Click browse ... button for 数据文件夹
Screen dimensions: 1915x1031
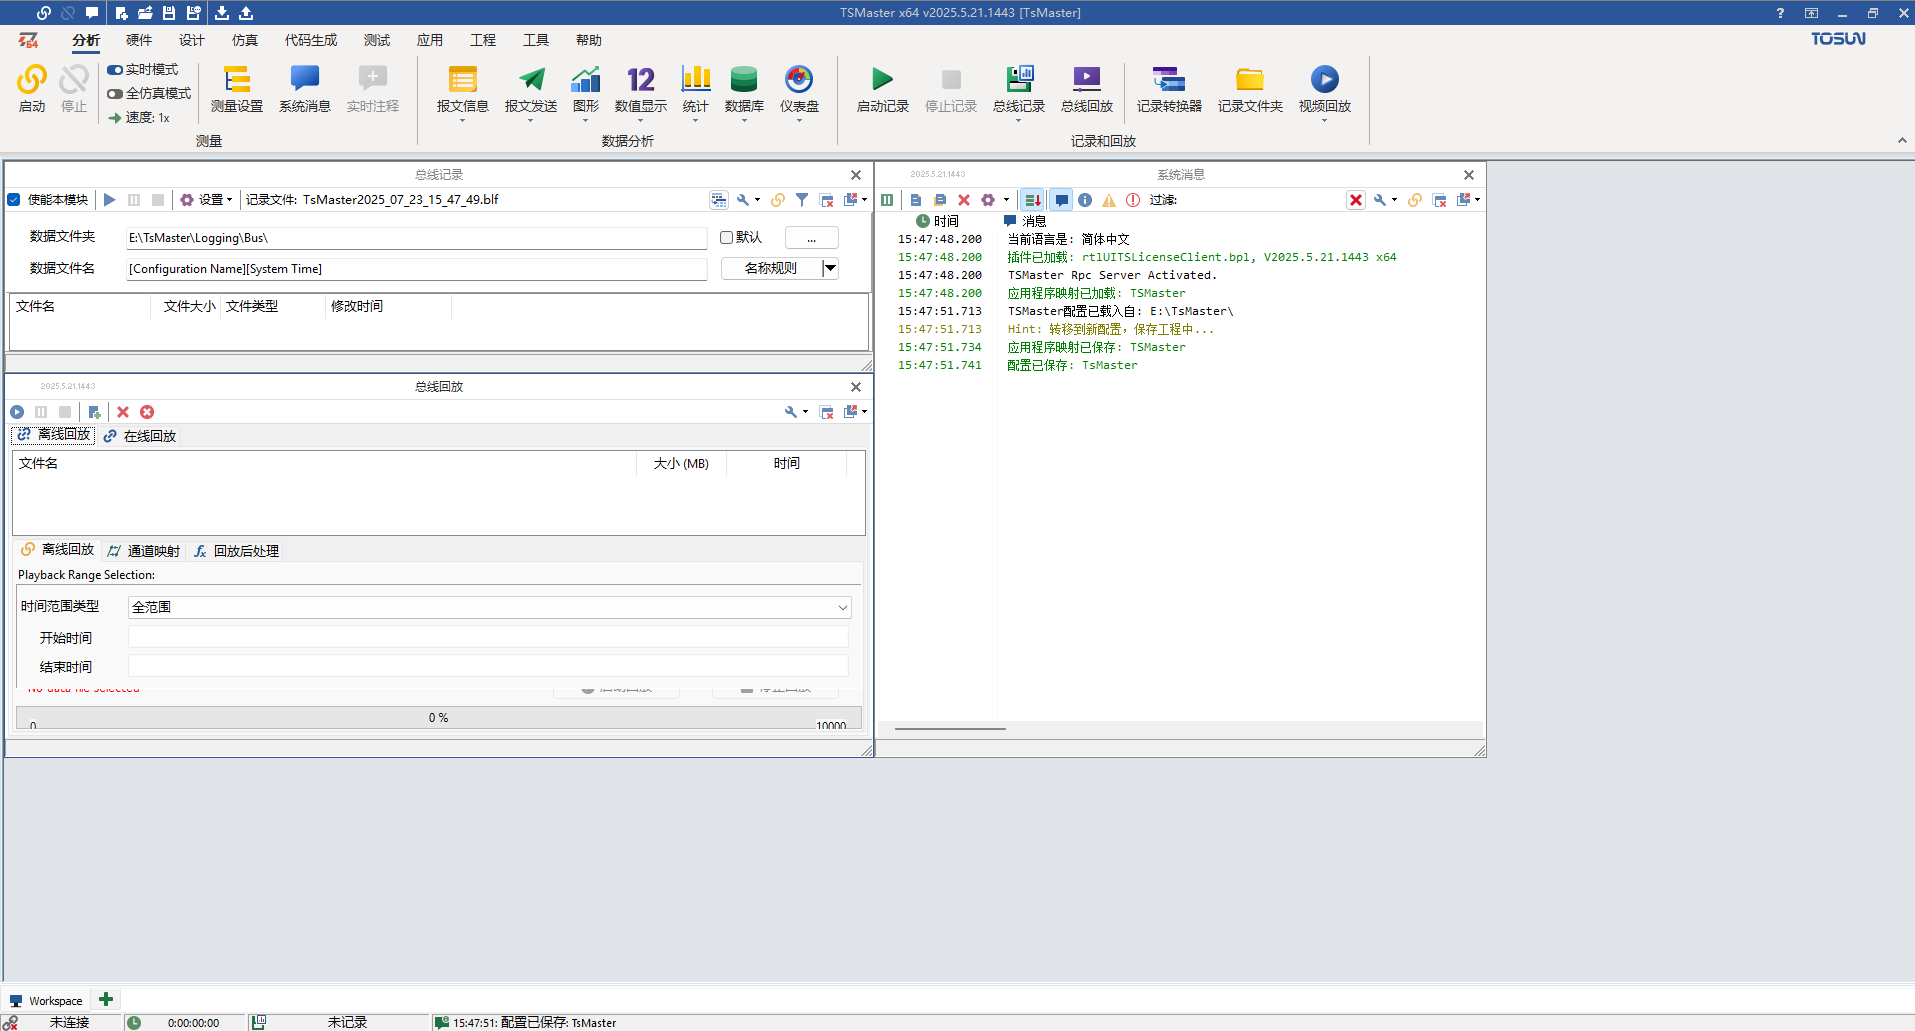(811, 238)
